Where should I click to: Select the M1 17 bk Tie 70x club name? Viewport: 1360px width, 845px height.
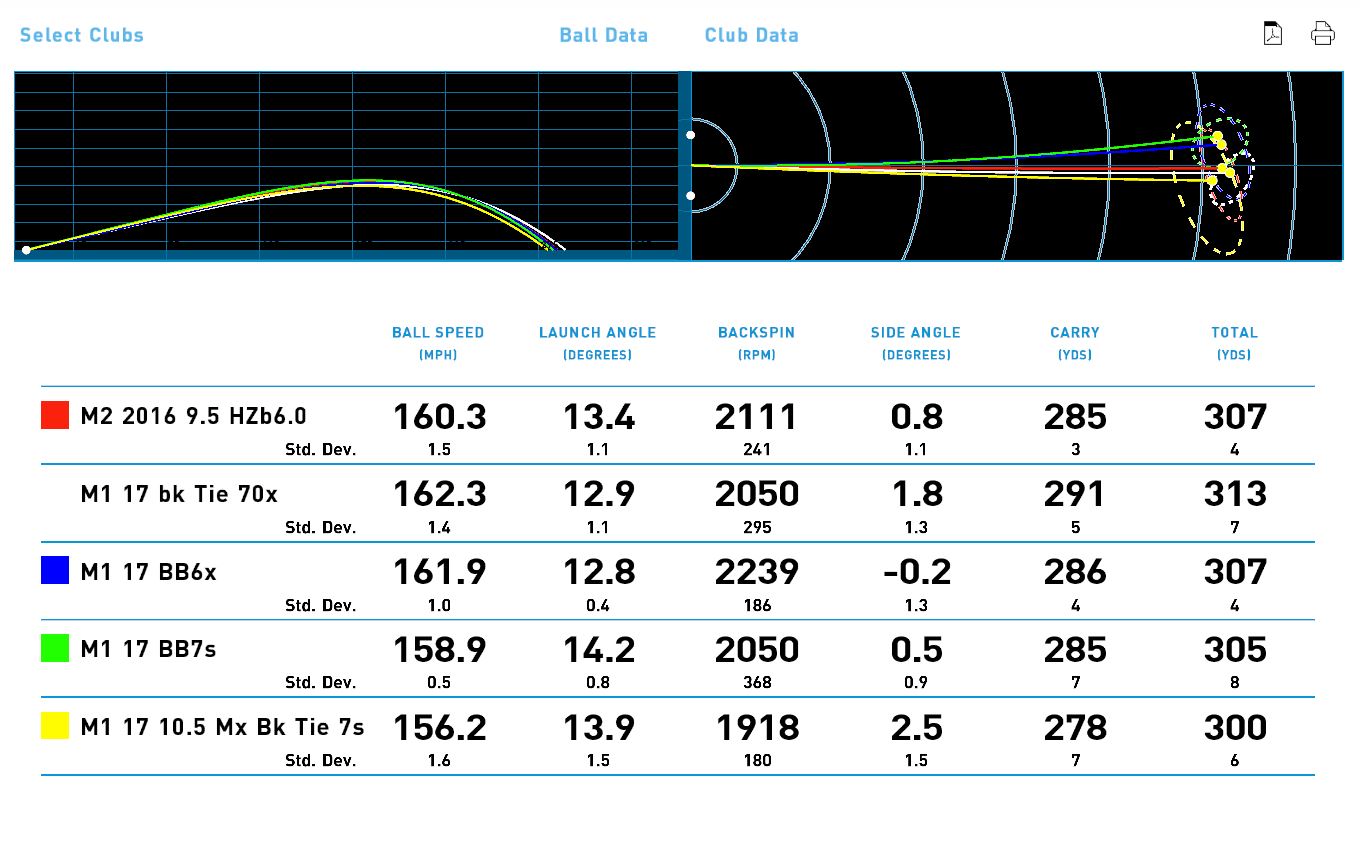point(179,494)
